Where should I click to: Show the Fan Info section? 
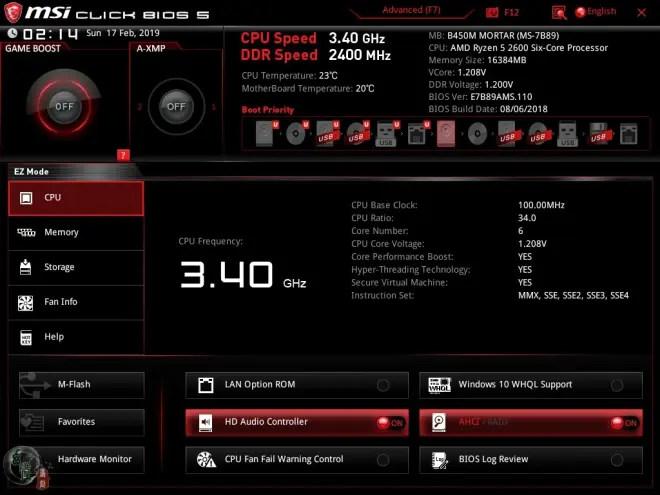click(x=76, y=302)
